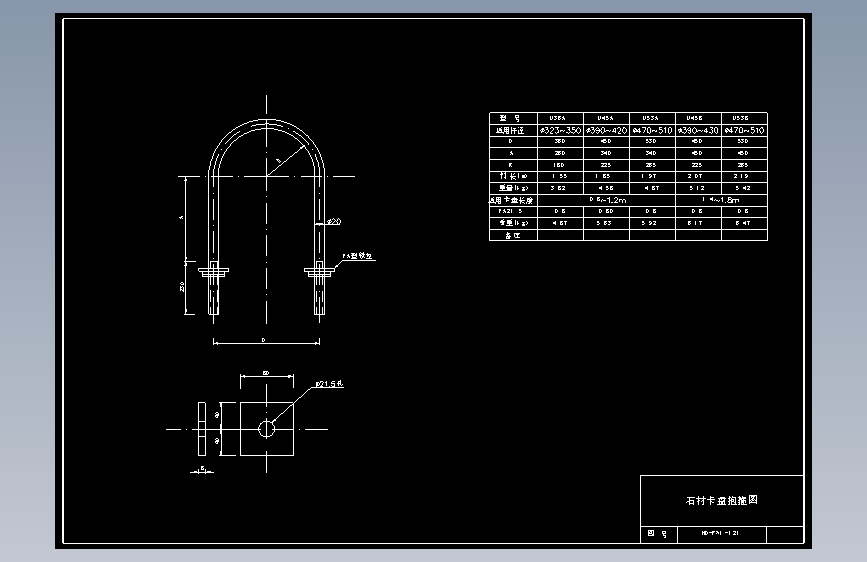
Task: Click the 图号 label in the title block
Action: [x=658, y=534]
